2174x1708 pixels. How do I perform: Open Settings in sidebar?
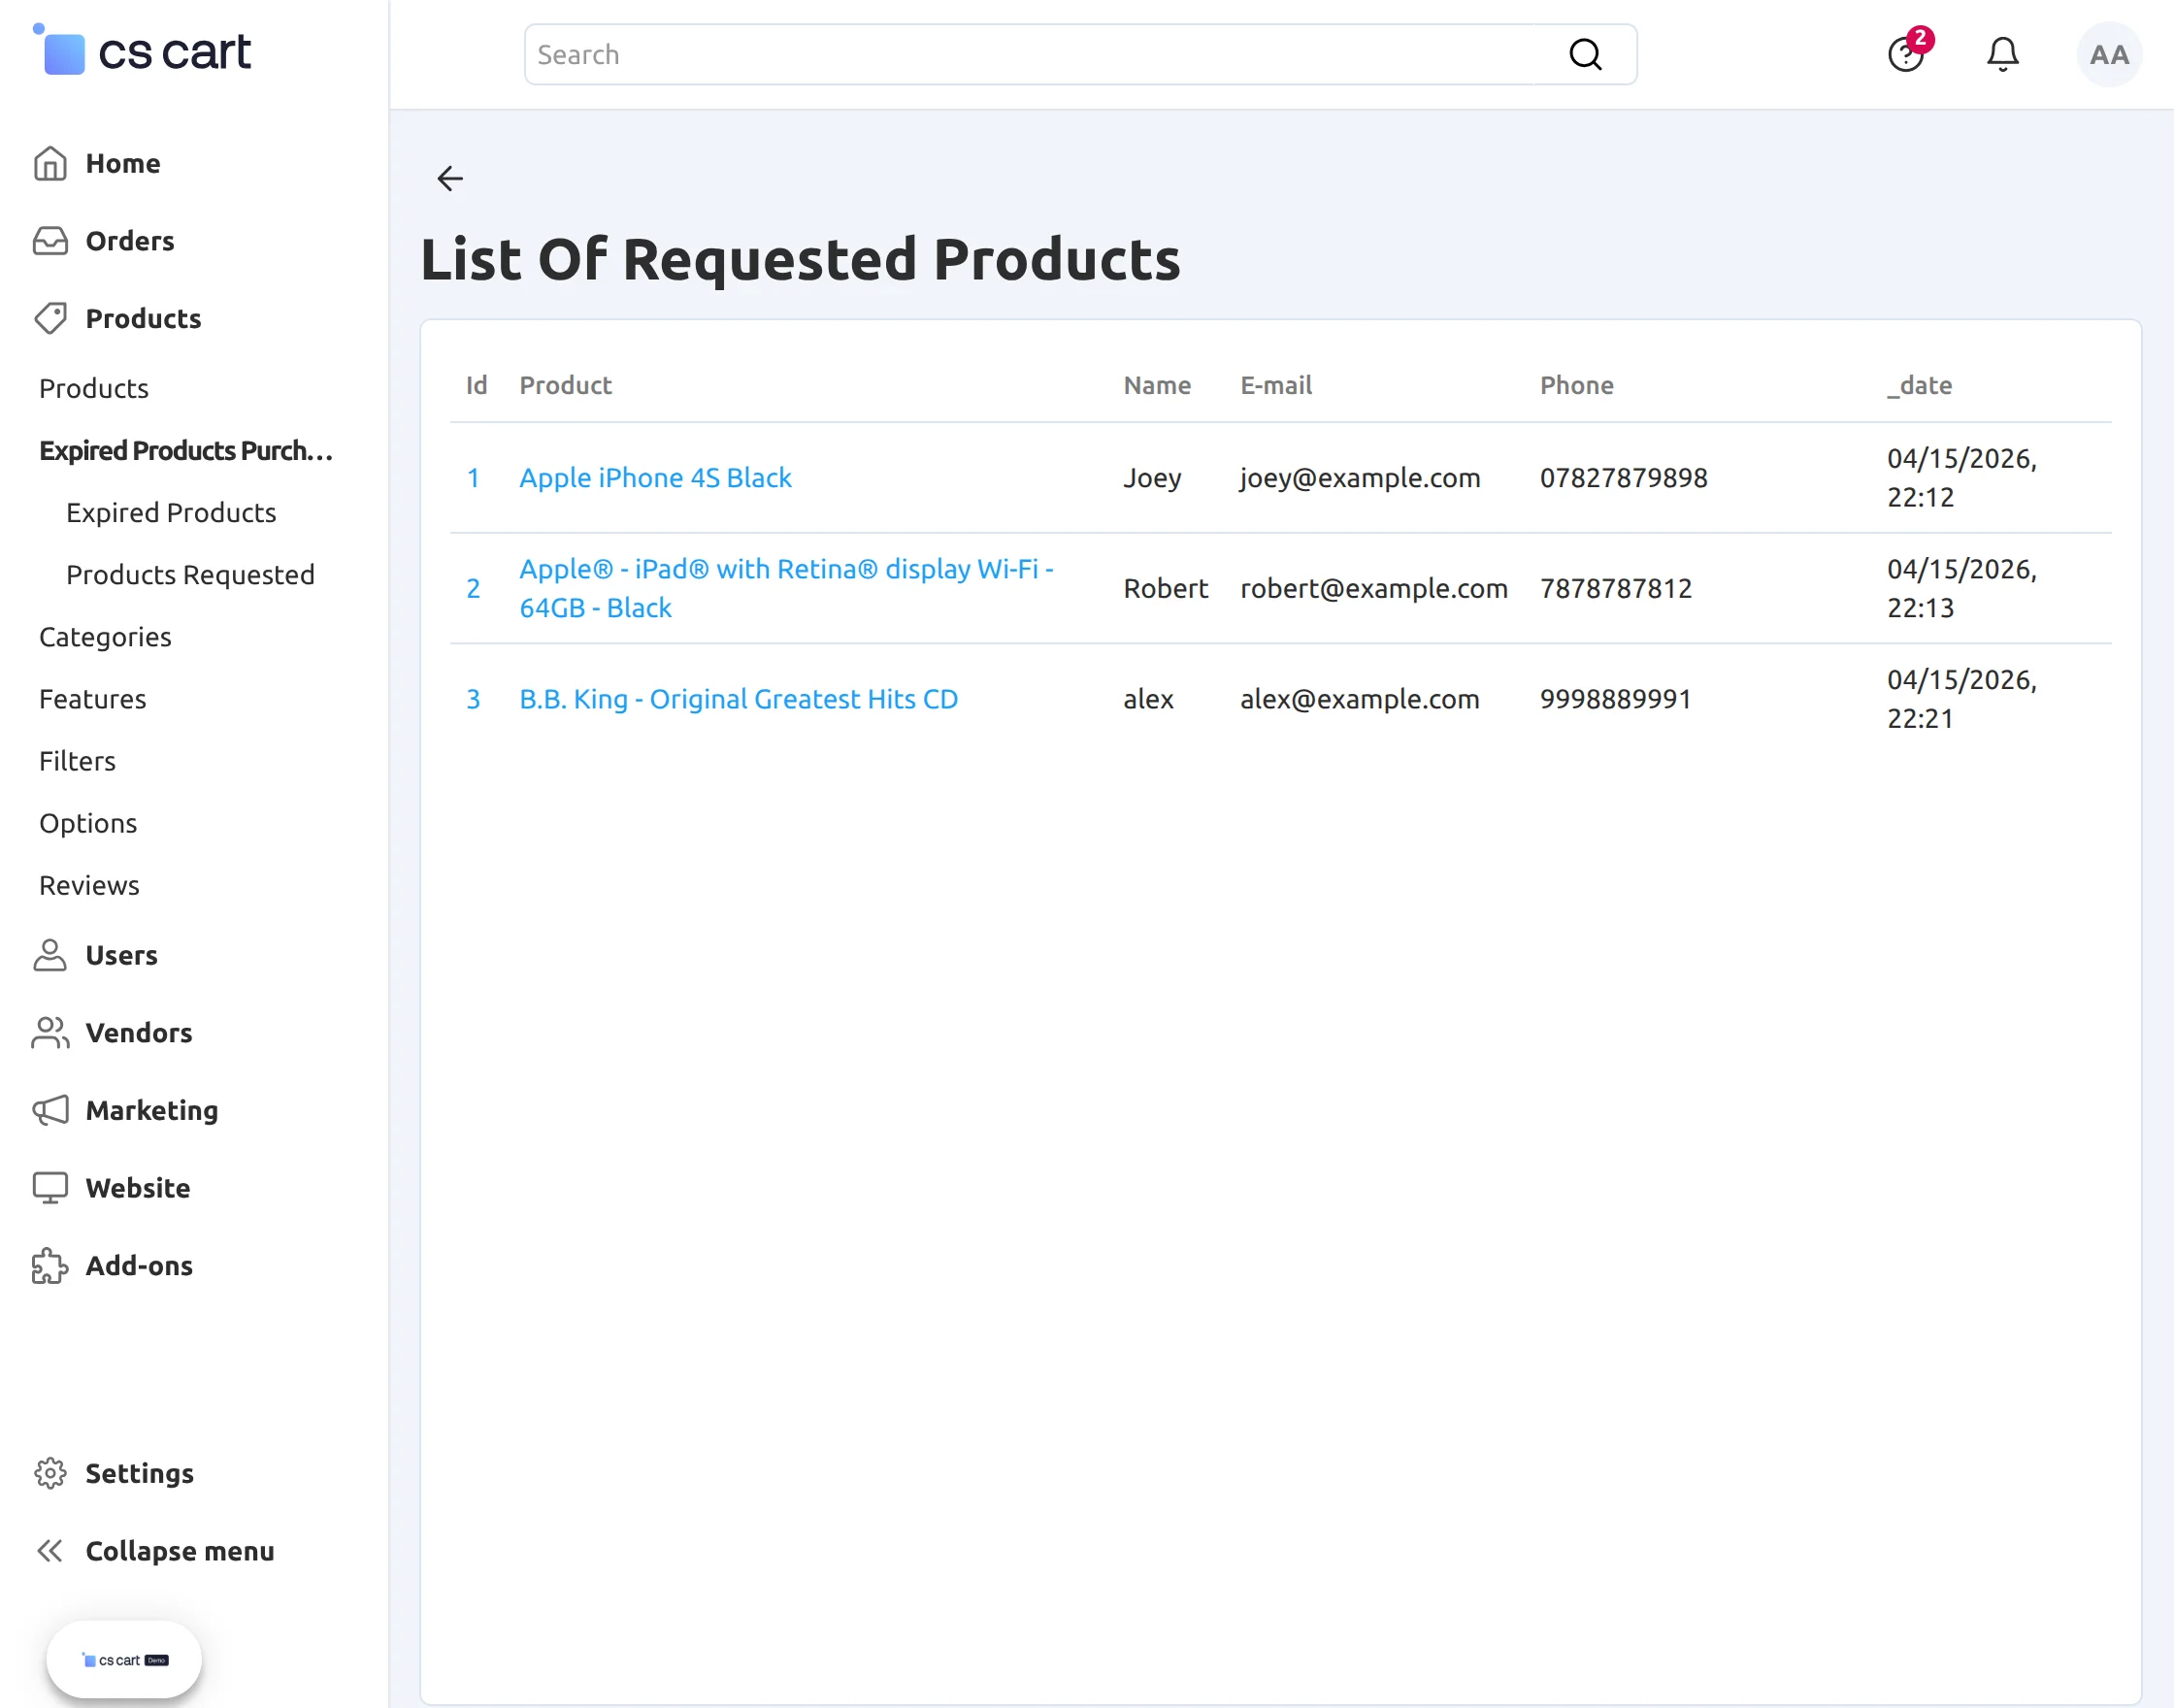[140, 1473]
